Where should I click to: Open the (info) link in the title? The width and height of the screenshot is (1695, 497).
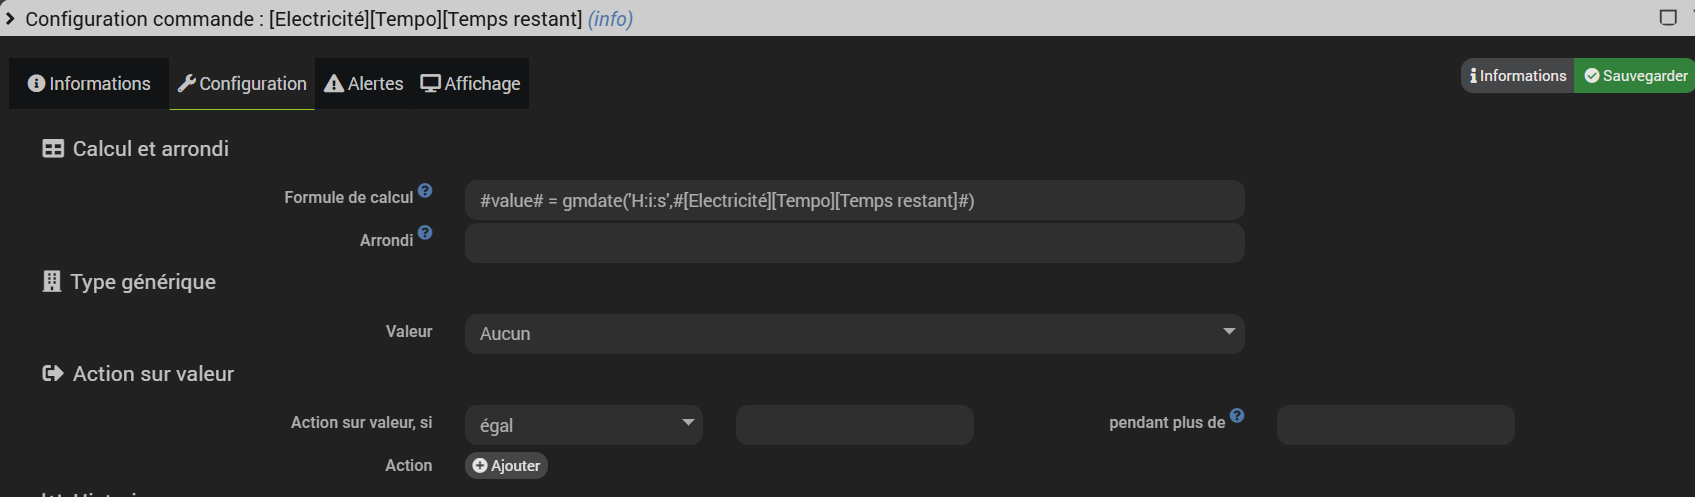click(610, 19)
